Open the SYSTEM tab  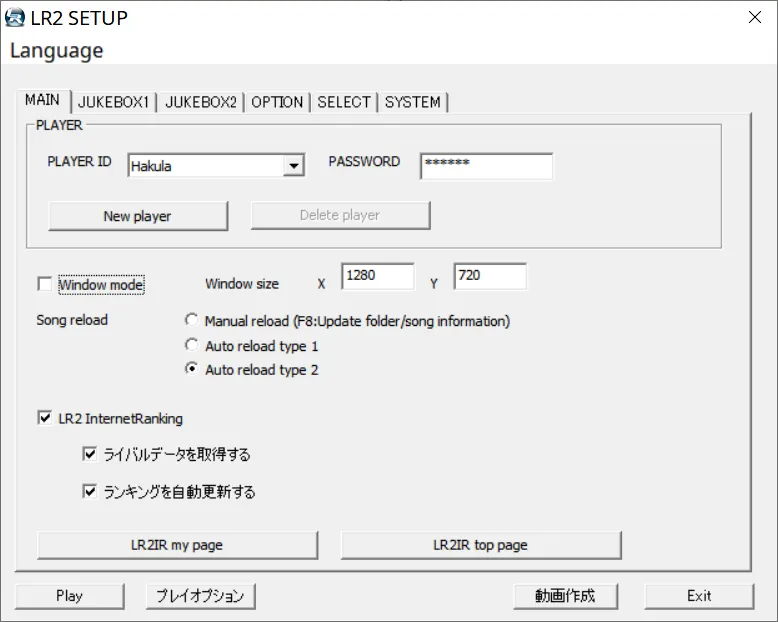pos(413,102)
